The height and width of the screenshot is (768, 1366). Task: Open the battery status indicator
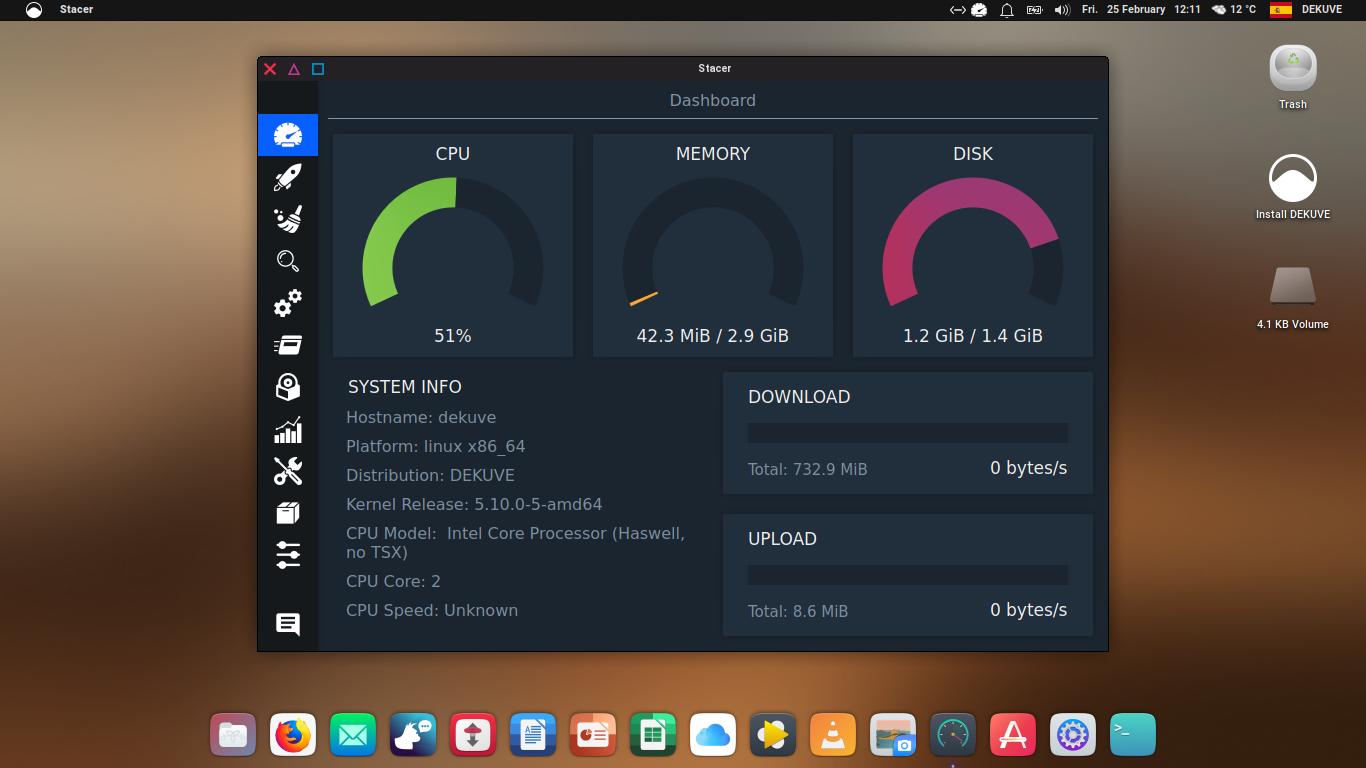[x=1034, y=10]
